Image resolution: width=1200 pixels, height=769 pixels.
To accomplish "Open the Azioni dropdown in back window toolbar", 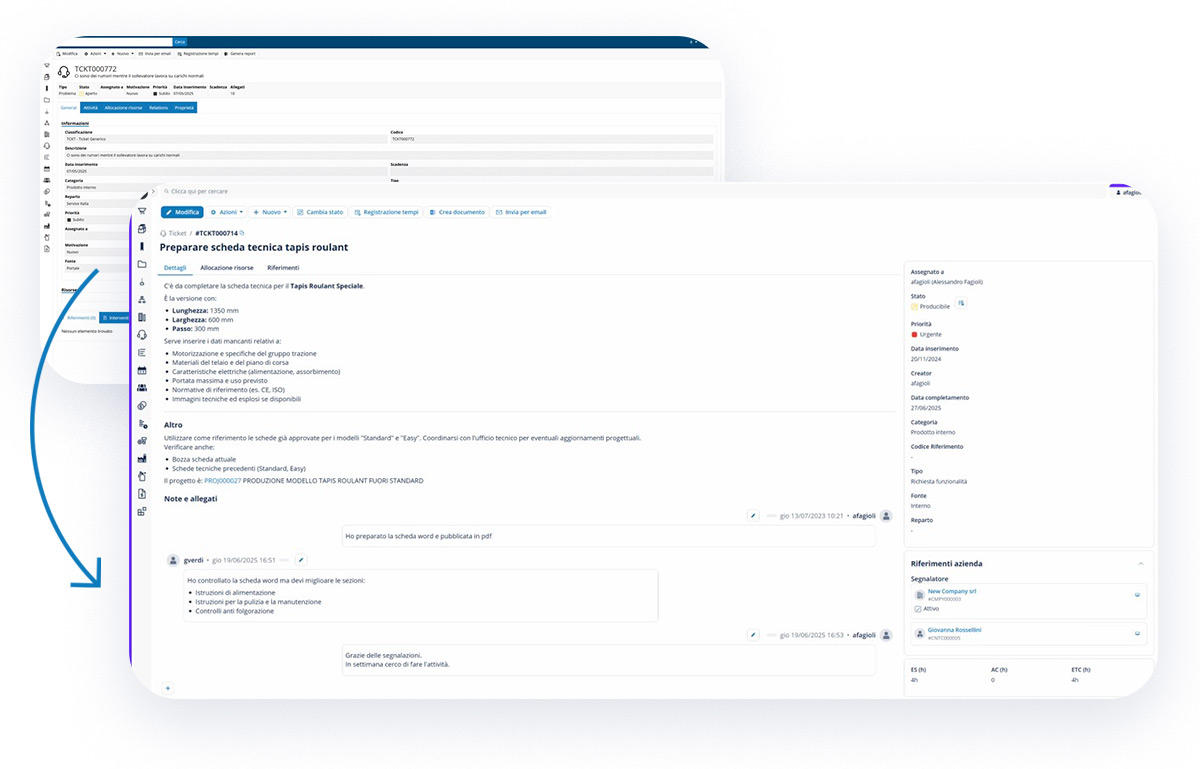I will click(96, 53).
